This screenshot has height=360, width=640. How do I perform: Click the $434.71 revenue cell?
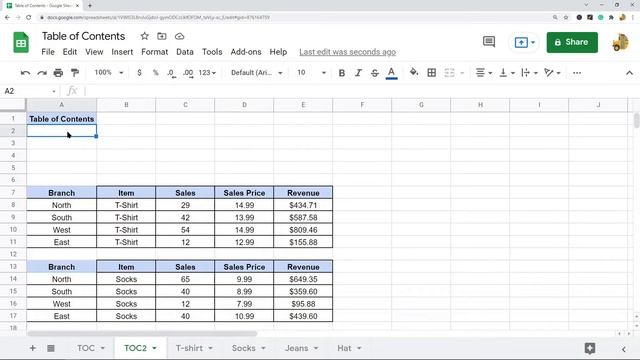(x=303, y=205)
